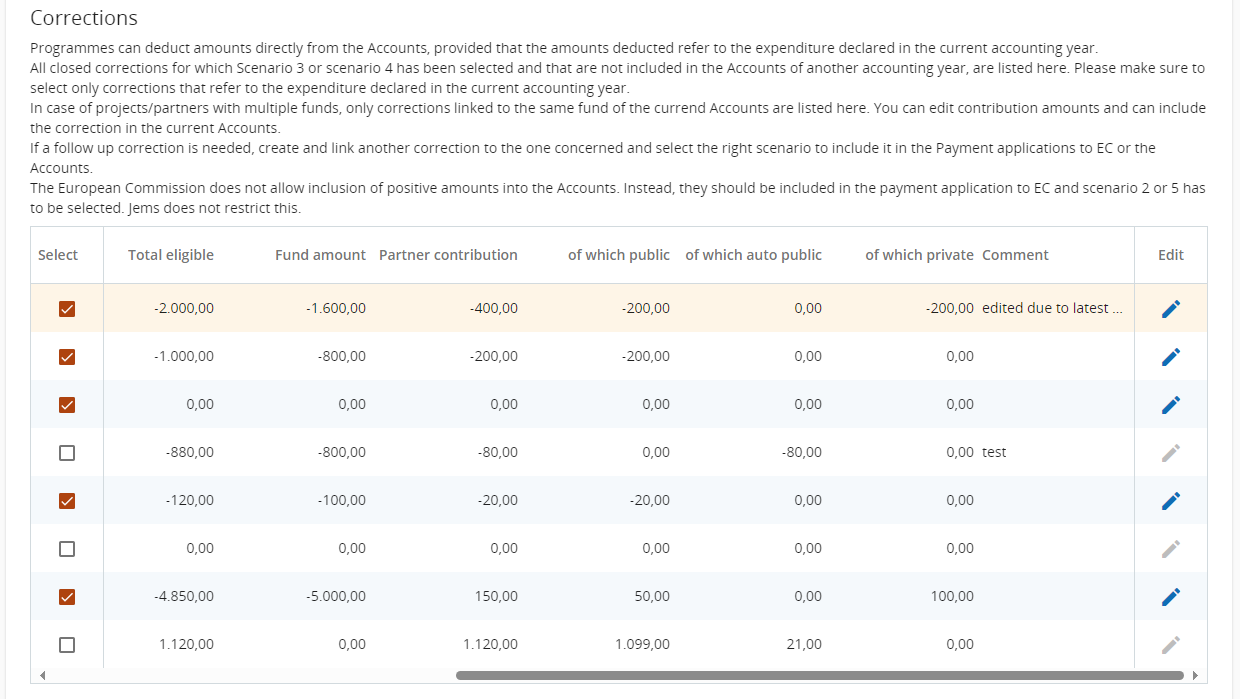Click the 'Fund amount' column header
This screenshot has height=699, width=1240.
tap(320, 255)
